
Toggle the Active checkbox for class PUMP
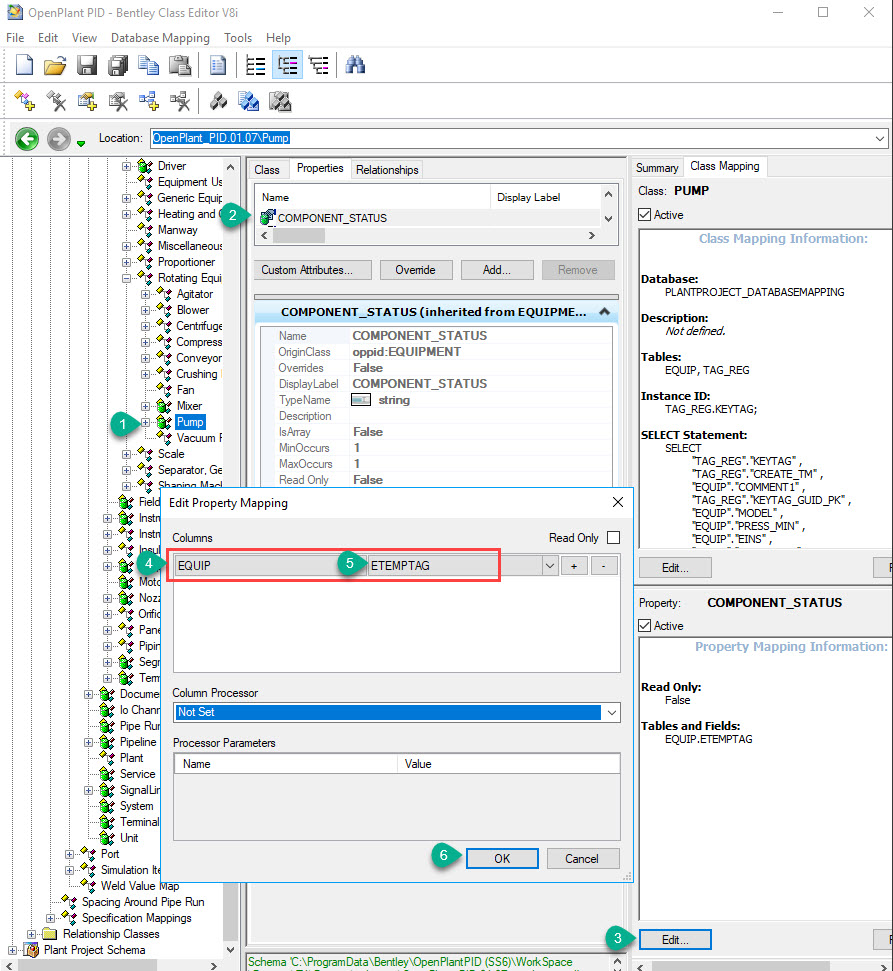(x=645, y=215)
